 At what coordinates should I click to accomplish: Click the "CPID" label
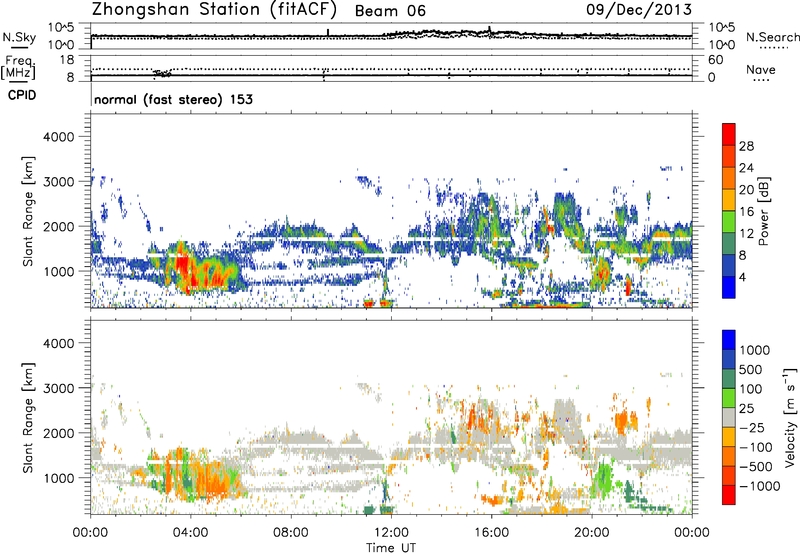[x=22, y=95]
